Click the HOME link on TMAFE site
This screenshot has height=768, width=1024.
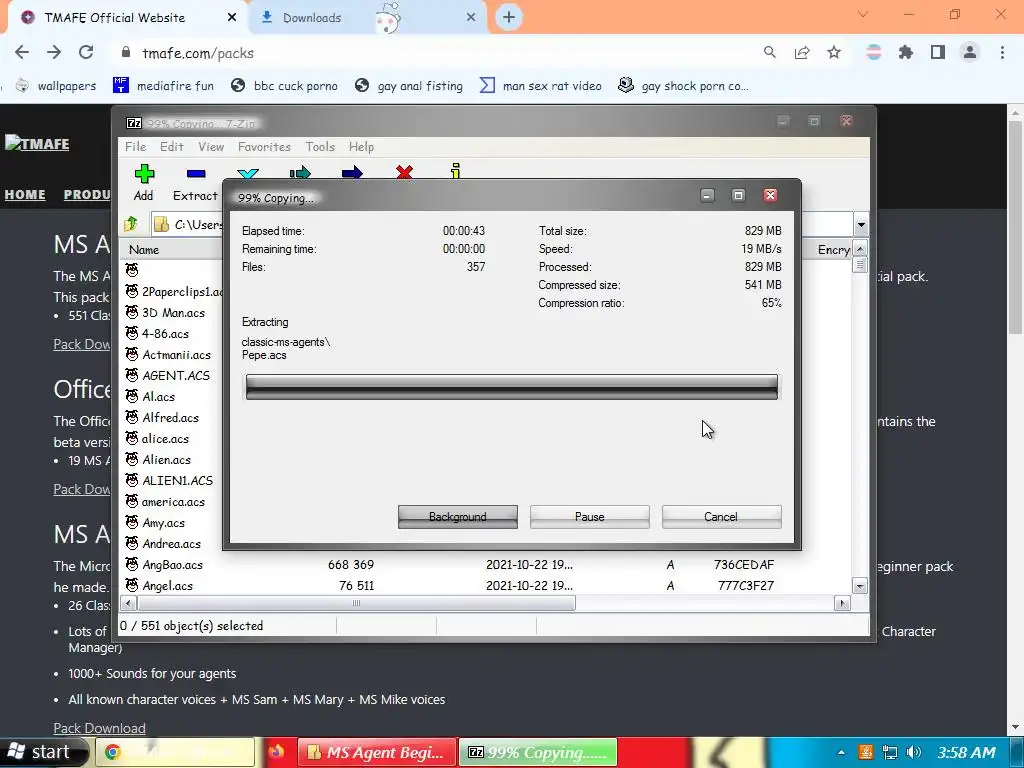click(25, 195)
